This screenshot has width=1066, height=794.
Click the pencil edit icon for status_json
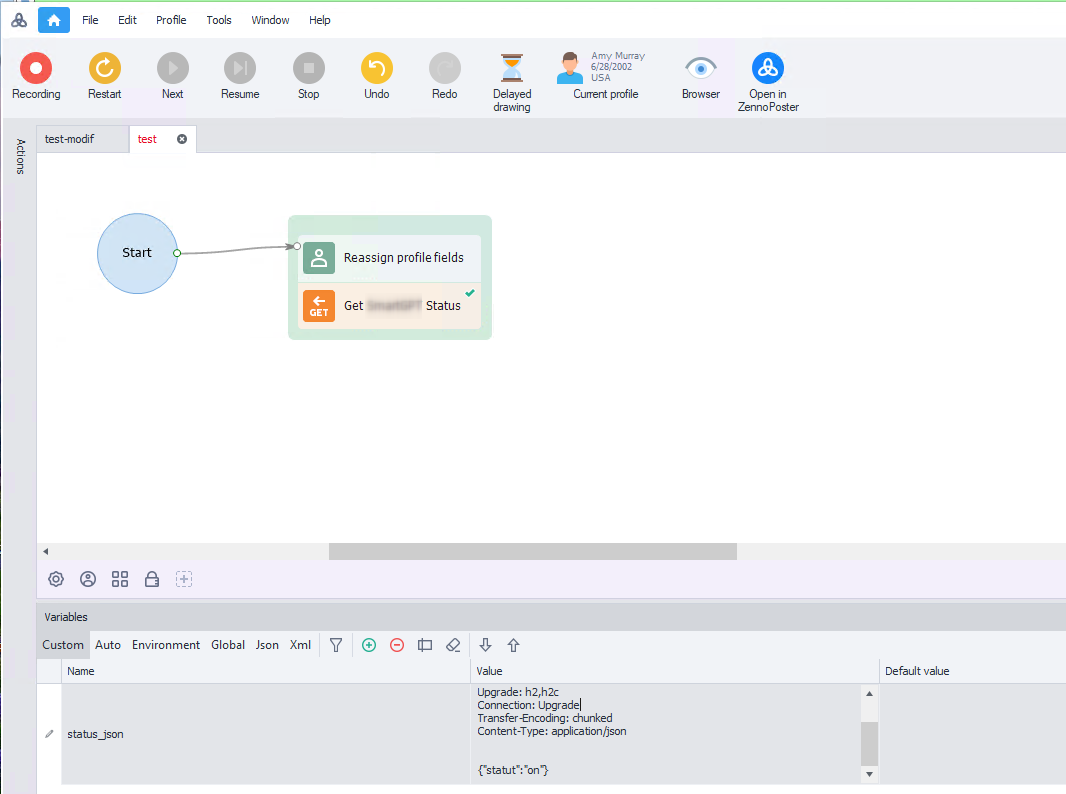[x=49, y=734]
